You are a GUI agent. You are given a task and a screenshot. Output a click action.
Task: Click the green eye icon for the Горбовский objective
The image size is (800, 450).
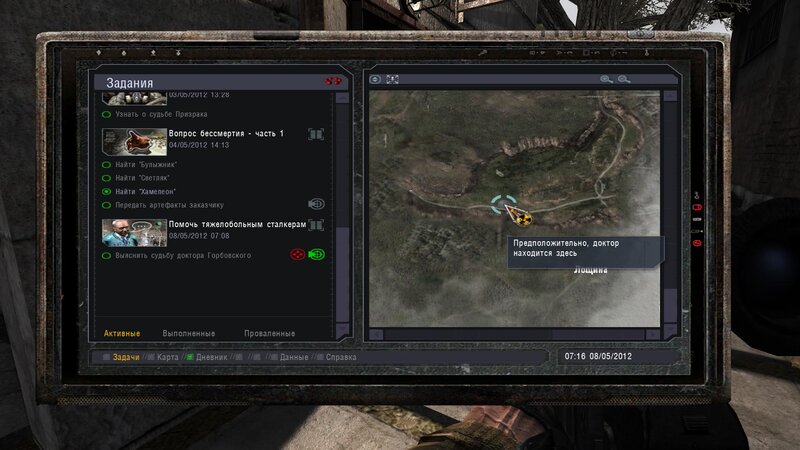pos(317,255)
